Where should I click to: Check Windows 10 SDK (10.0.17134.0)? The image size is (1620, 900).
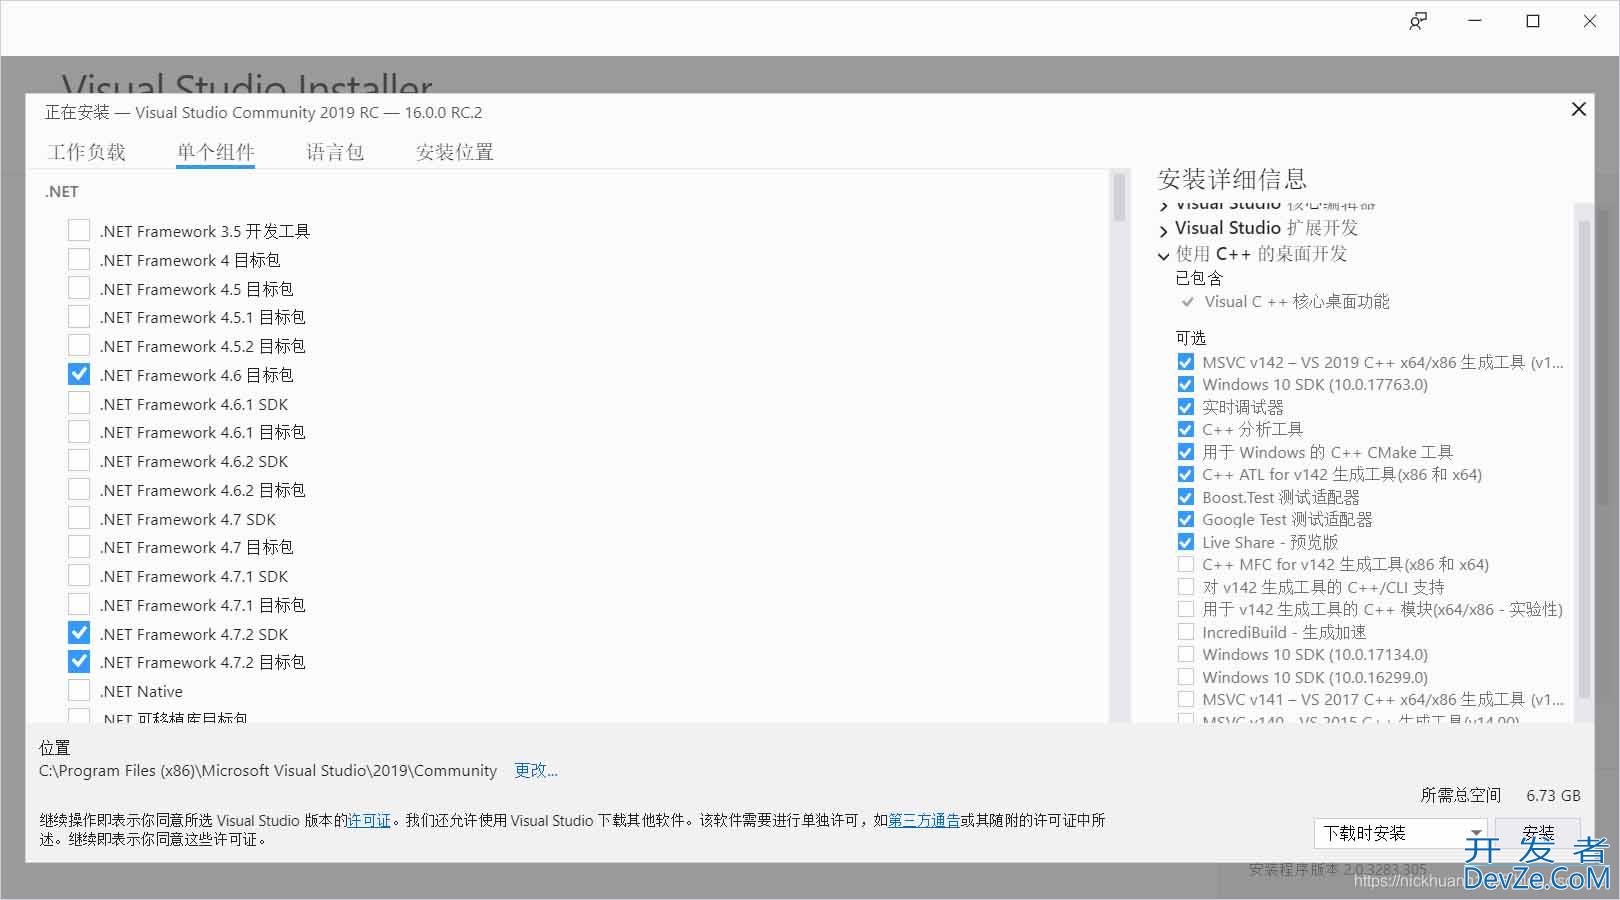(x=1186, y=654)
